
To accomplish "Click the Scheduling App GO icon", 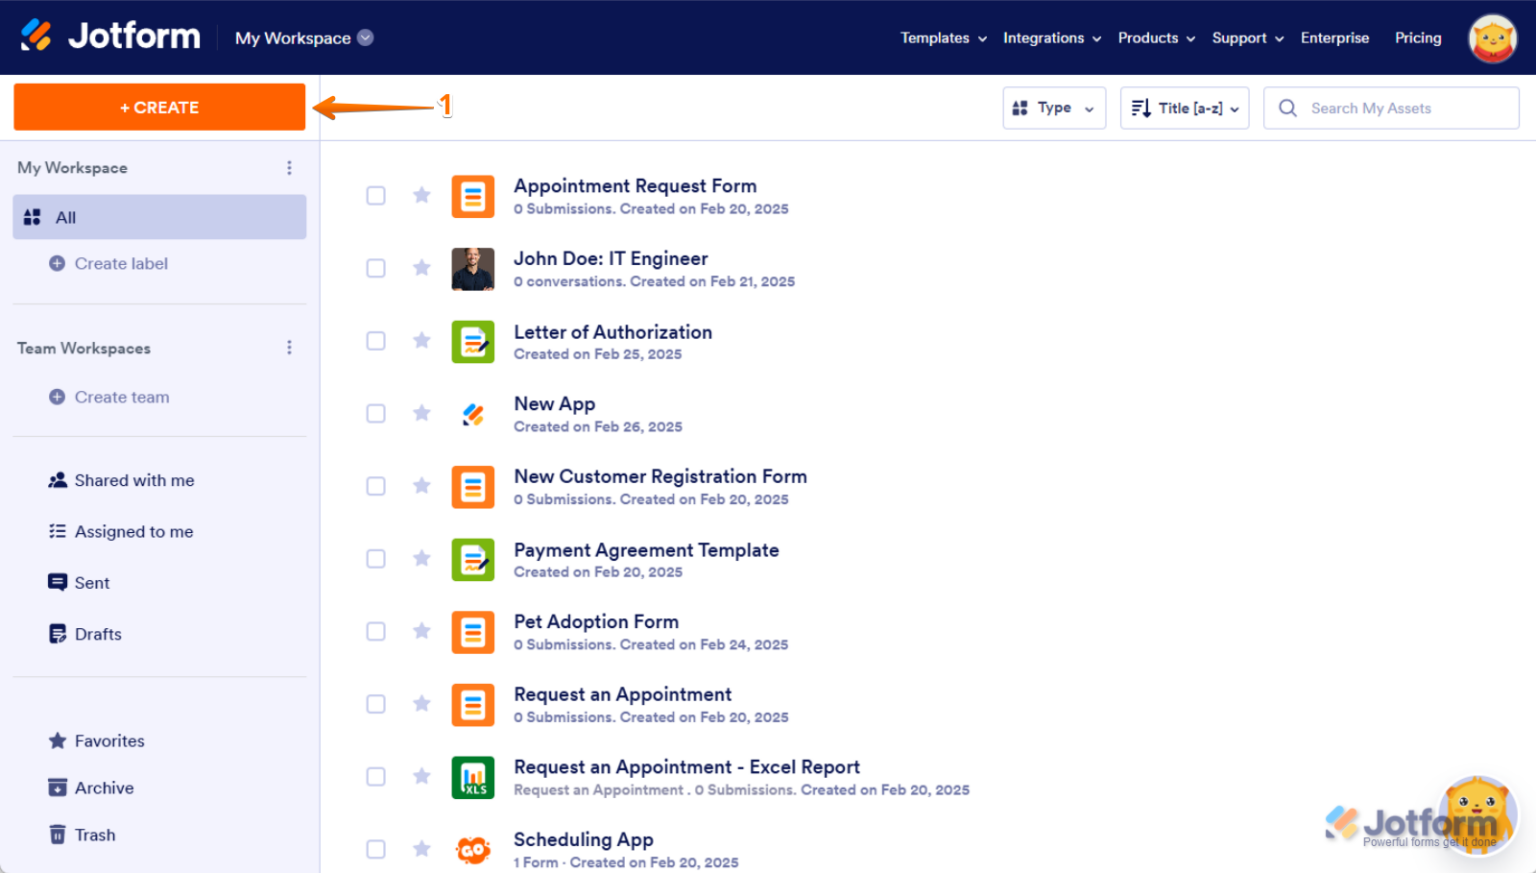I will [x=473, y=849].
